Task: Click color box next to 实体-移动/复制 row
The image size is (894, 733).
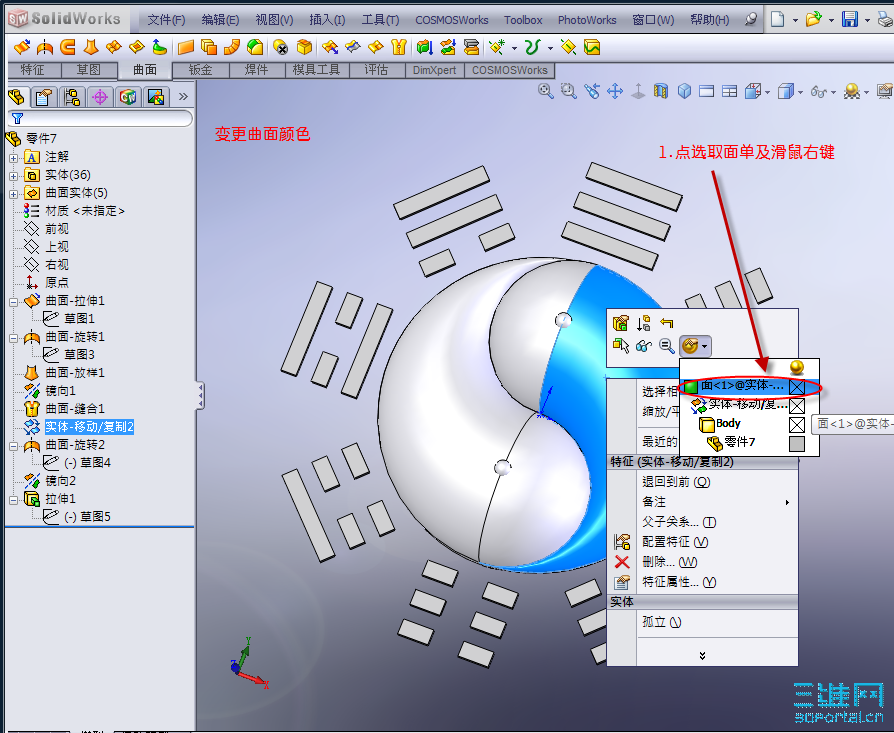Action: click(797, 406)
